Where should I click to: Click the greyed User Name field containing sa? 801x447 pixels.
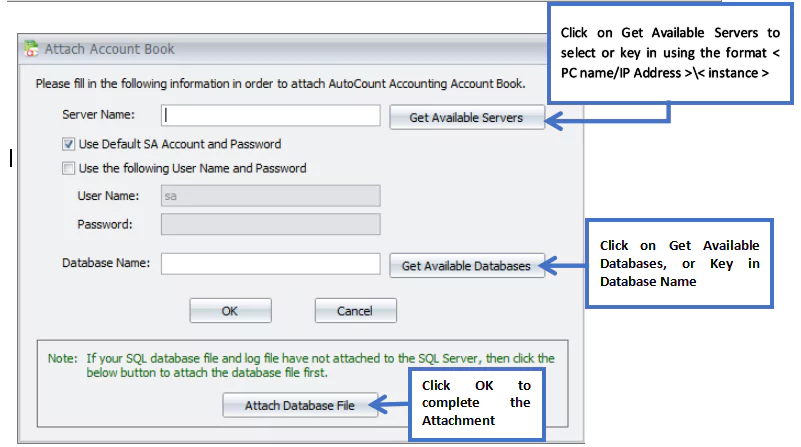[x=271, y=196]
